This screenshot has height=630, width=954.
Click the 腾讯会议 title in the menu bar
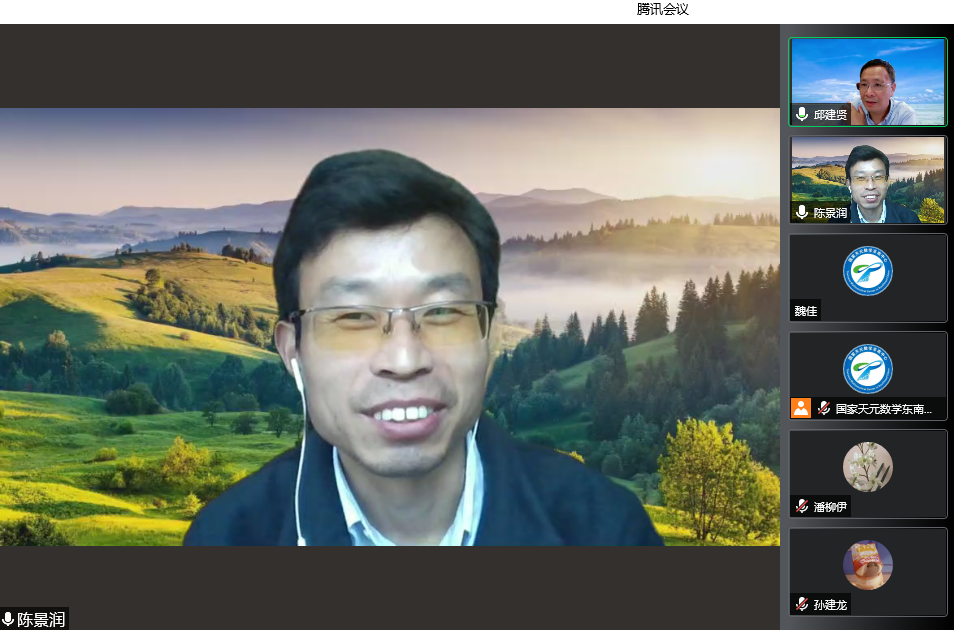663,10
